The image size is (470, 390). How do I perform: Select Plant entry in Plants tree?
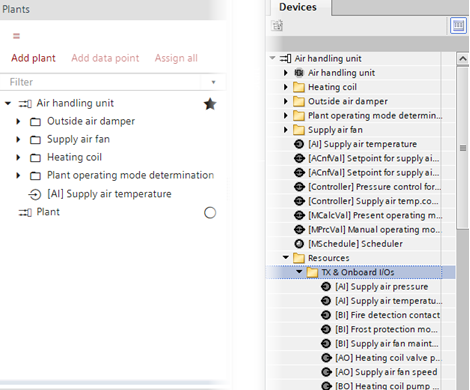tap(48, 212)
